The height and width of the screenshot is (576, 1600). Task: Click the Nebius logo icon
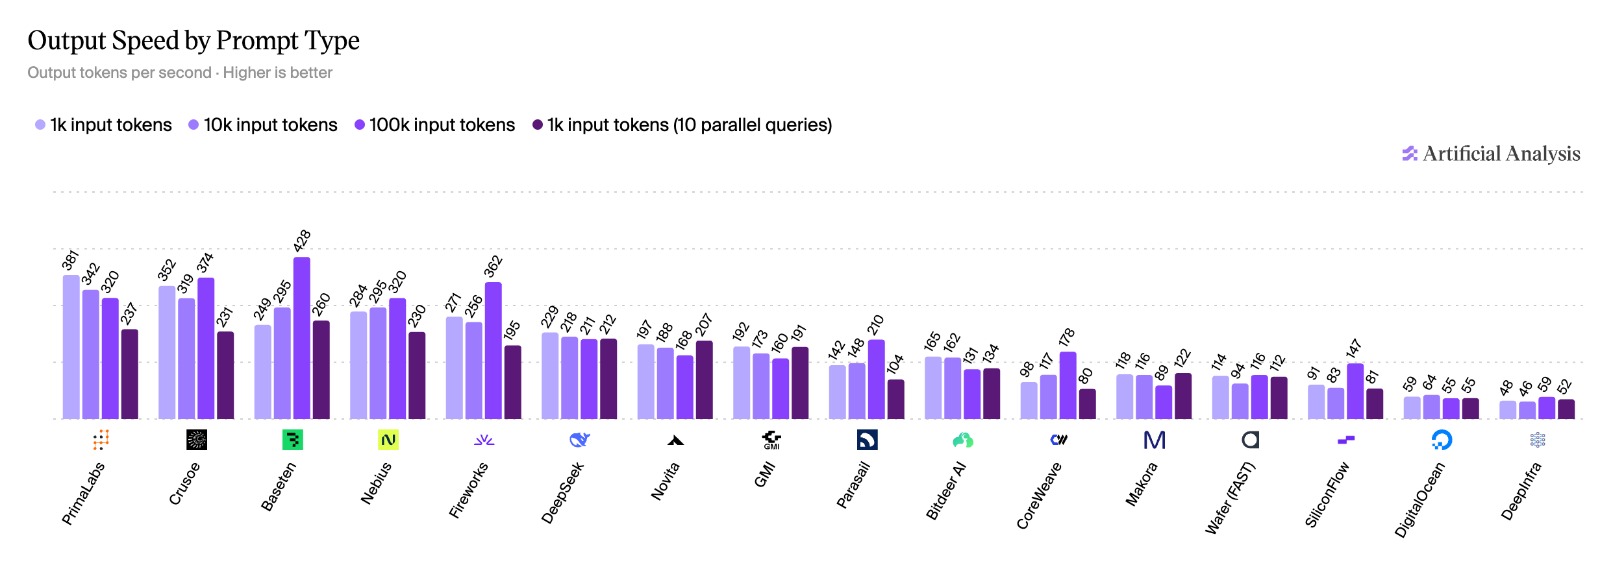point(388,439)
